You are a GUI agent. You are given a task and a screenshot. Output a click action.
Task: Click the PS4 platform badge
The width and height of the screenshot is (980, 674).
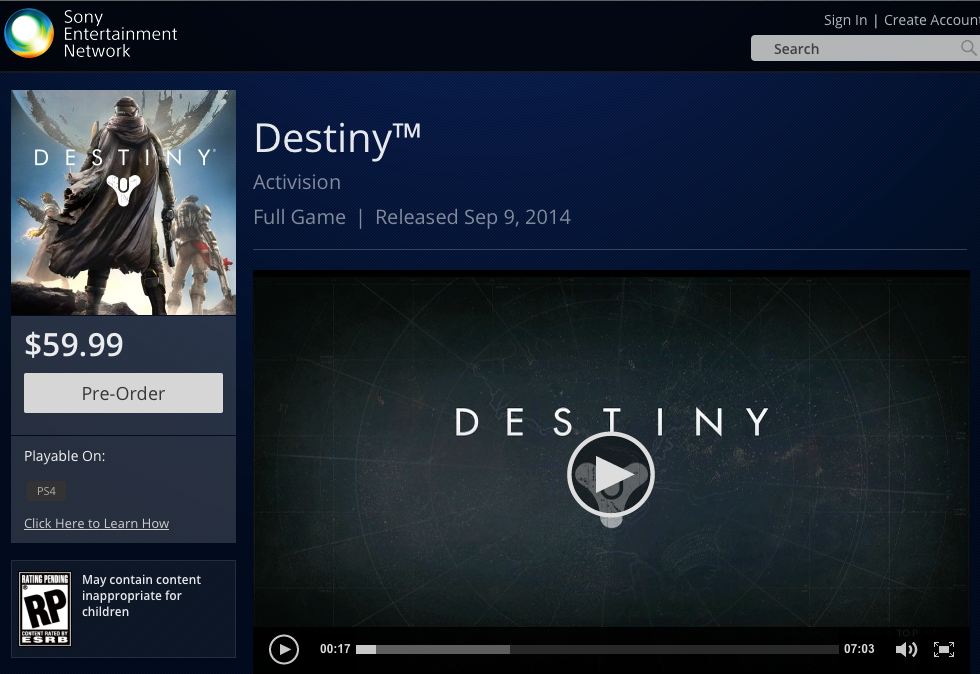point(46,491)
